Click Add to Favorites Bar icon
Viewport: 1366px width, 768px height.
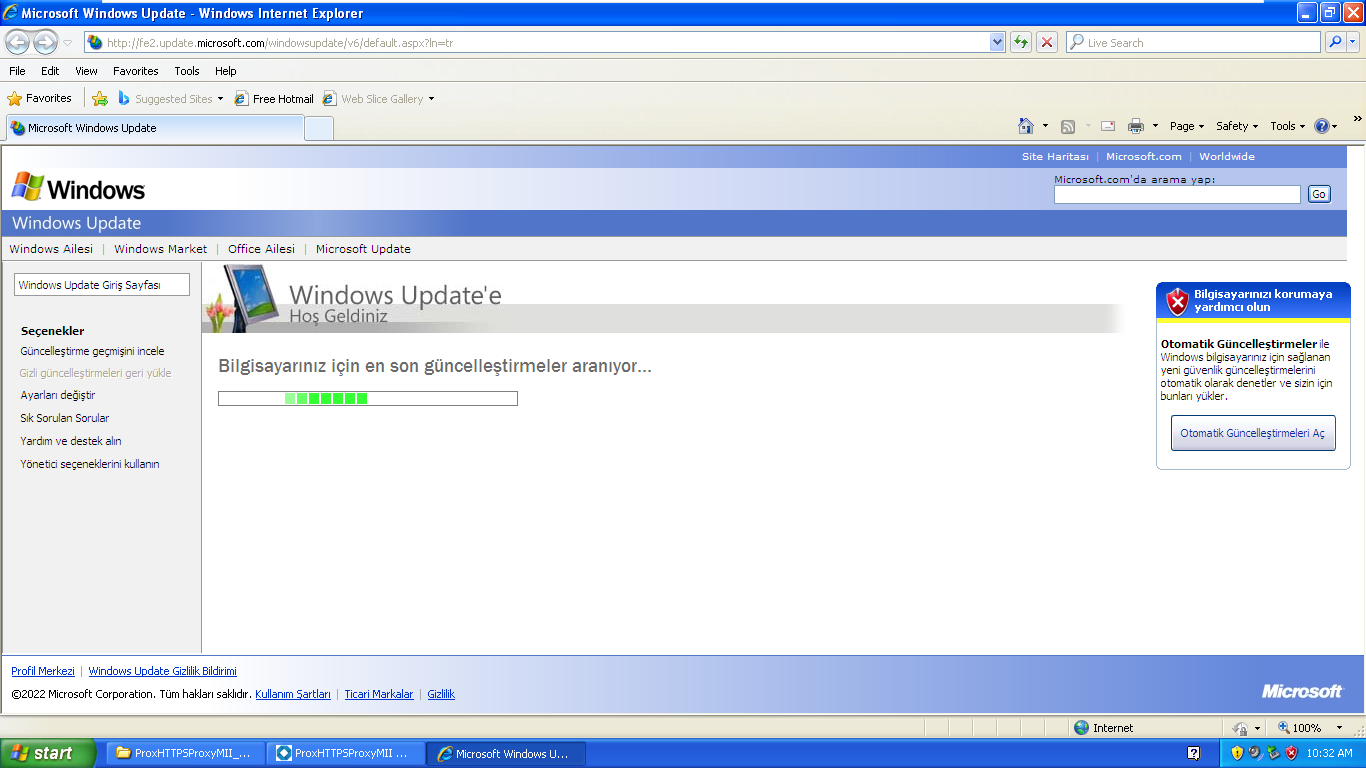click(100, 99)
